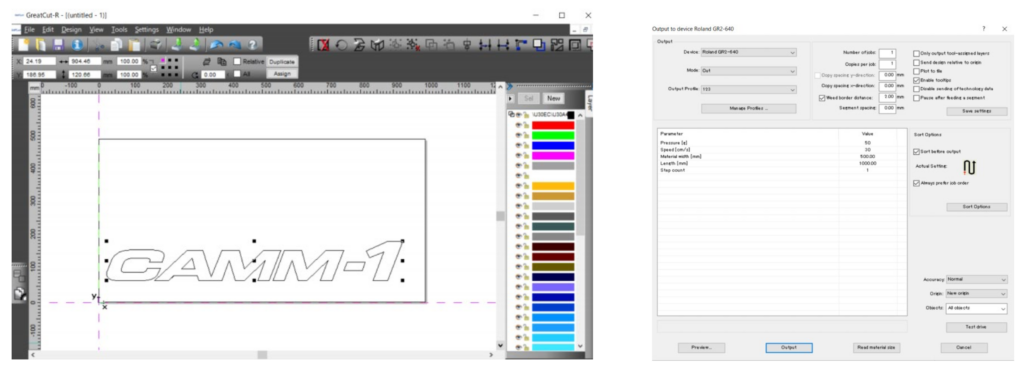Toggle Sort before output checkbox
1024x380 pixels.
pyautogui.click(x=917, y=151)
